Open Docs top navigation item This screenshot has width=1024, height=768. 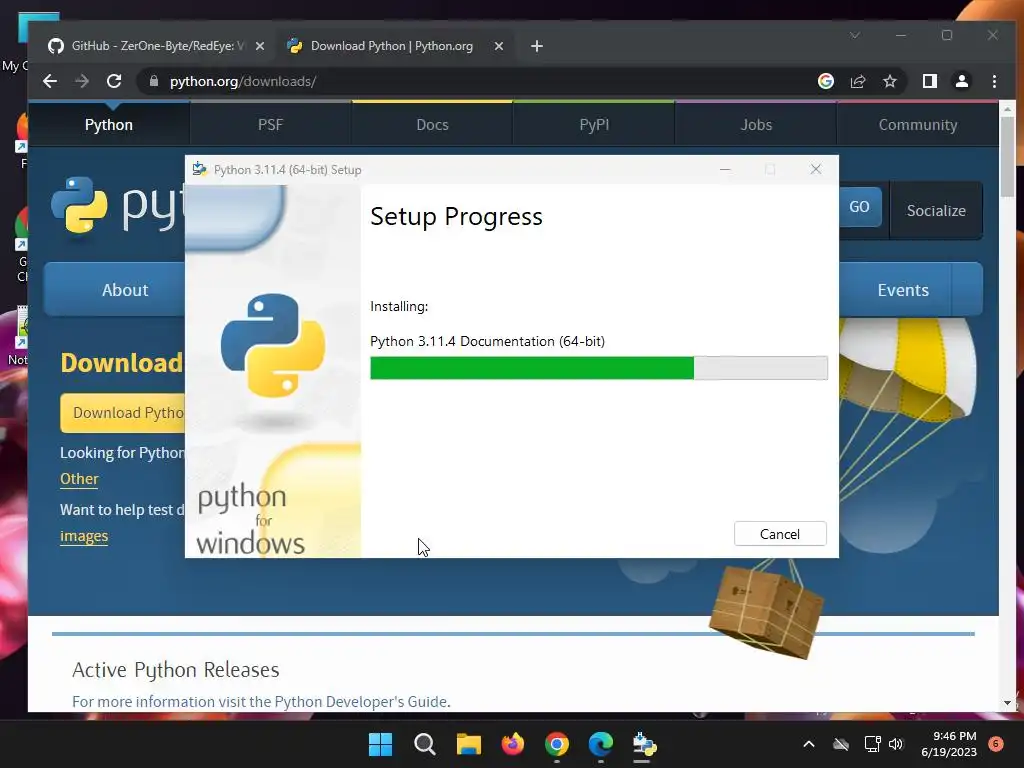click(x=432, y=124)
